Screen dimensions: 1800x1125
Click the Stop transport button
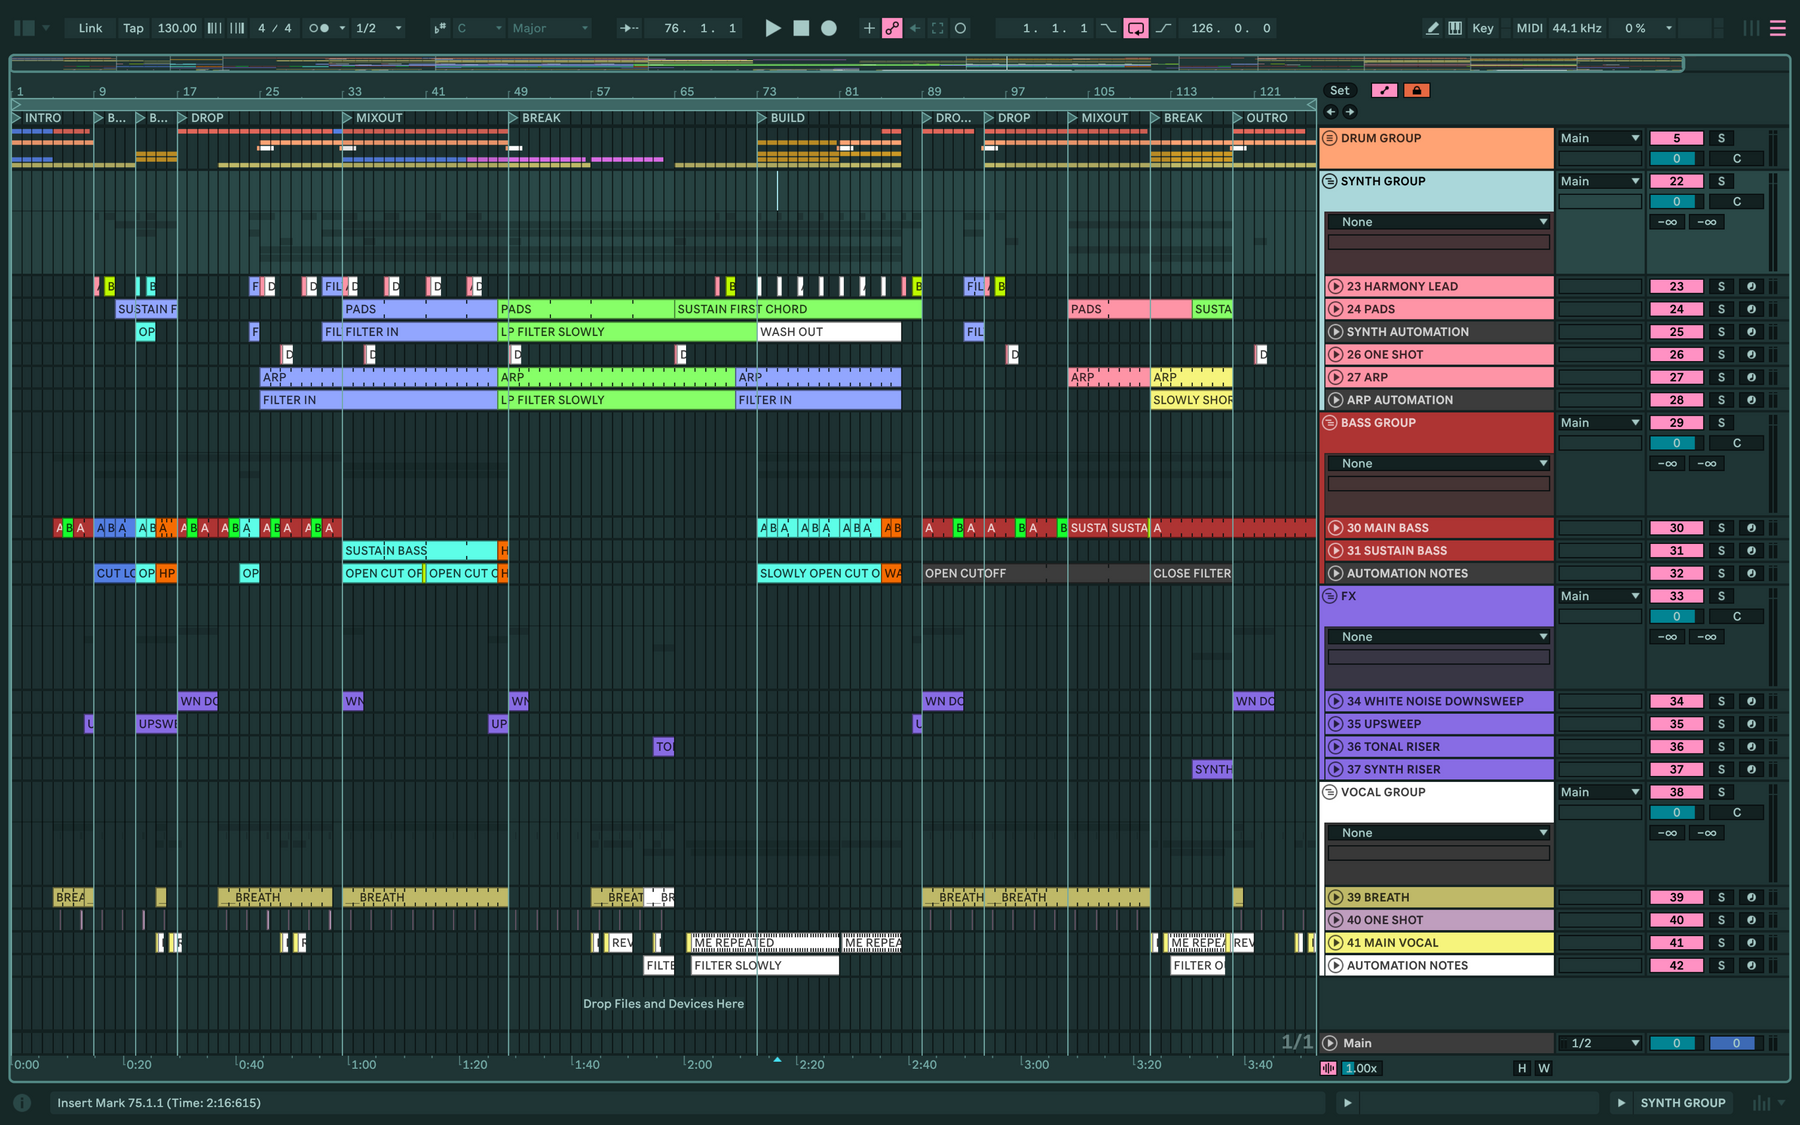coord(801,28)
